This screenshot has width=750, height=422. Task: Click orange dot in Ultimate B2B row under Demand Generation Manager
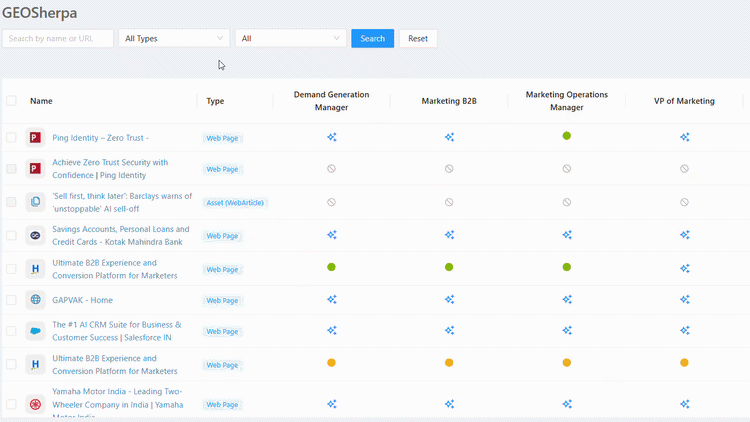(x=331, y=363)
